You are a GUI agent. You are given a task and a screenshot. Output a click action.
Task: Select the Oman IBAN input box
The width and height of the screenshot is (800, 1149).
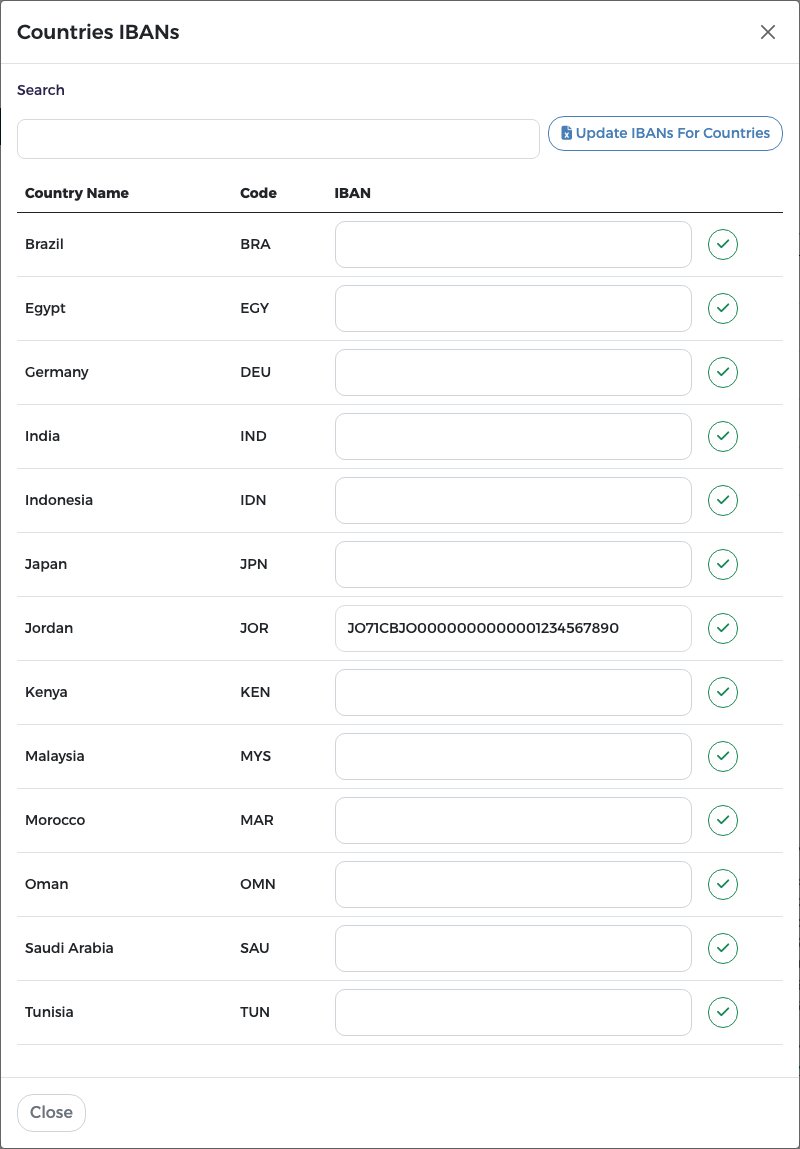pyautogui.click(x=514, y=884)
